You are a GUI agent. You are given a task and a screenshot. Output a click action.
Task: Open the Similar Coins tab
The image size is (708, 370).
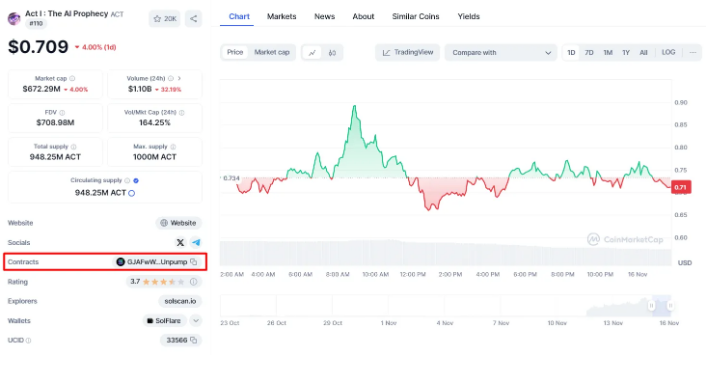[x=415, y=17]
